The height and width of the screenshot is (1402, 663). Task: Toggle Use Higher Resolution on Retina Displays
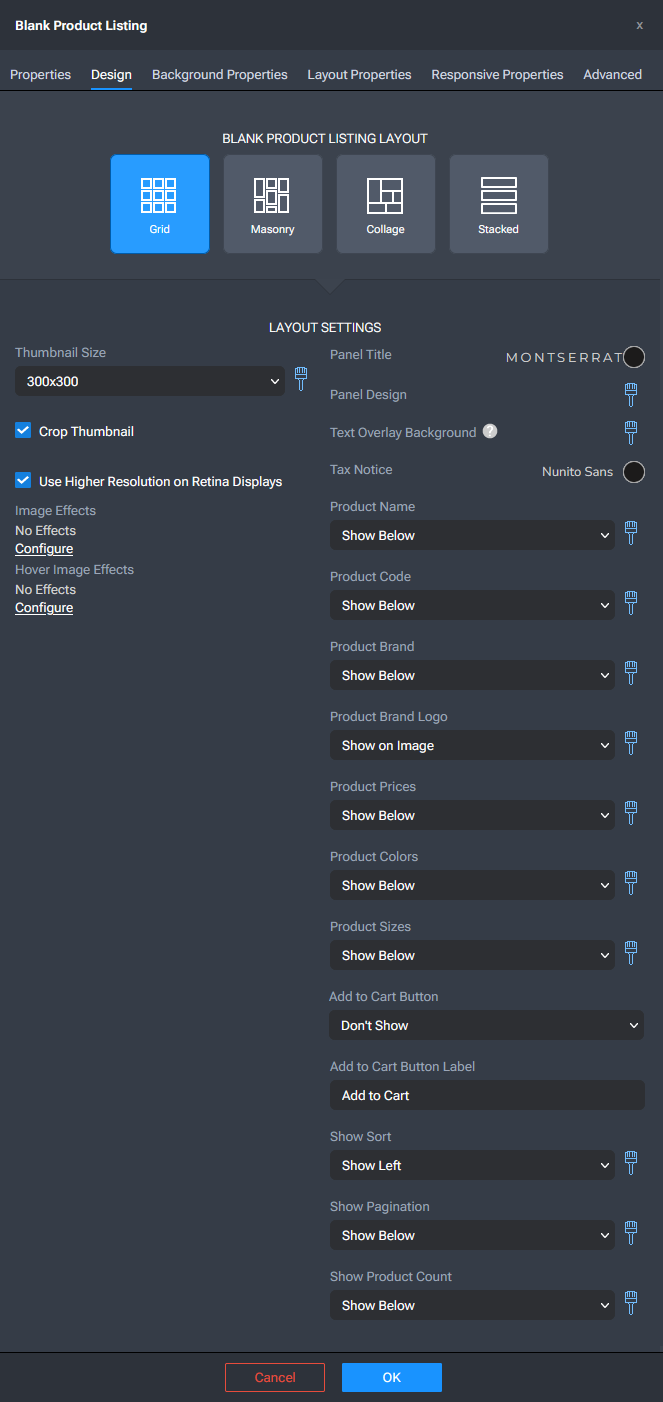click(23, 480)
